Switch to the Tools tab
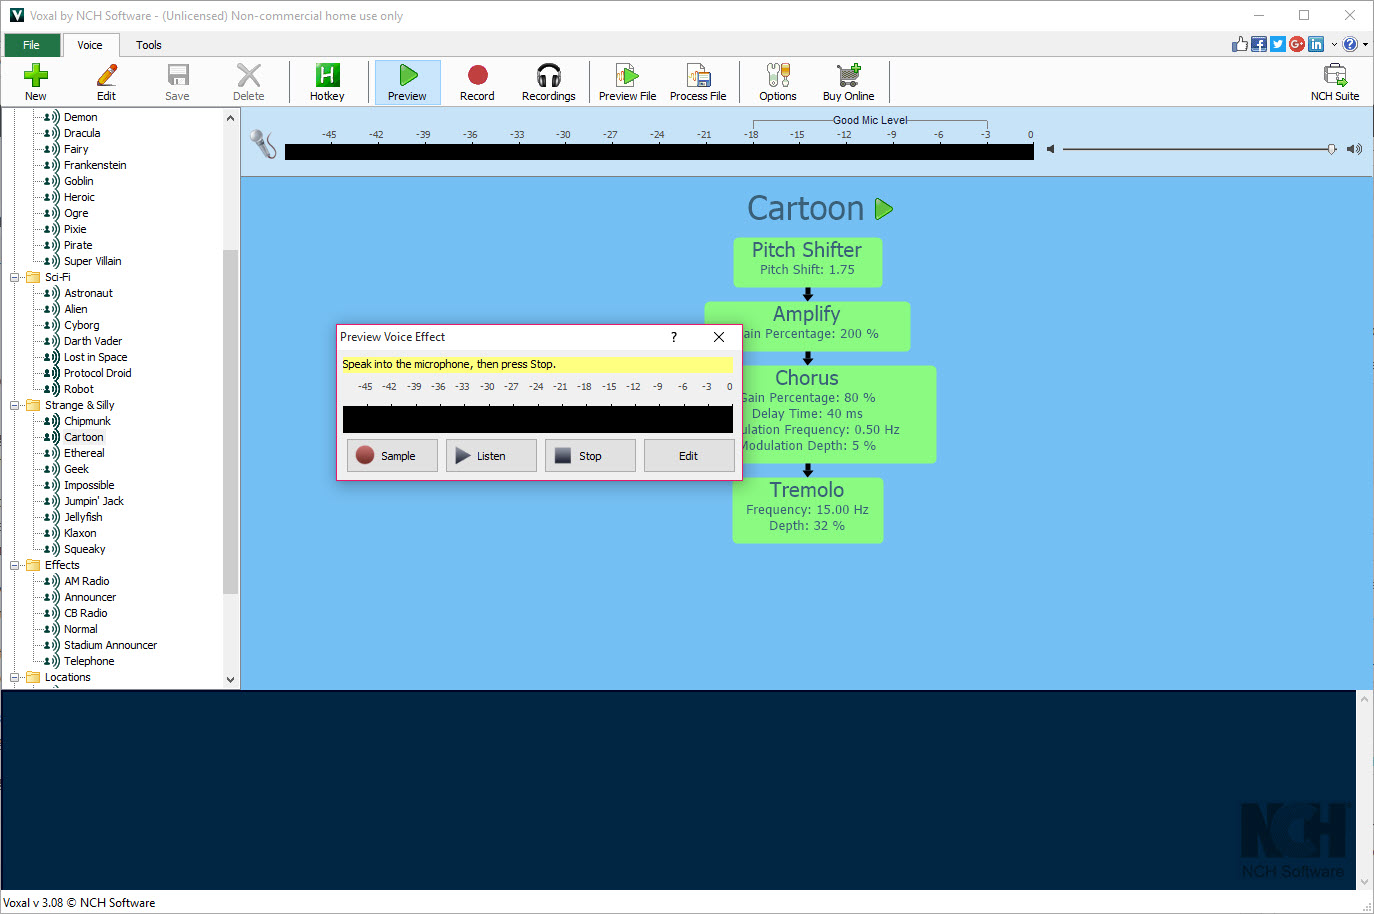This screenshot has width=1374, height=914. (x=149, y=45)
